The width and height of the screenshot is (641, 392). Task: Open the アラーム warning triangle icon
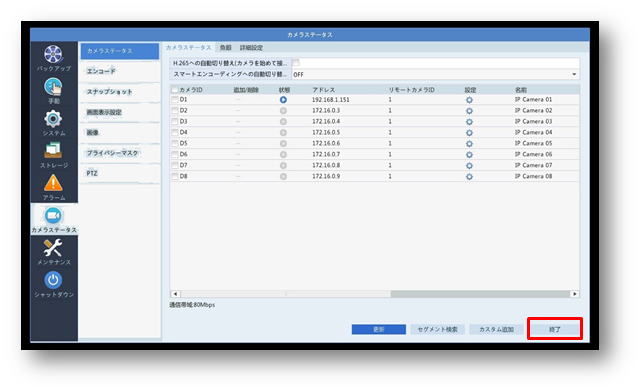[53, 183]
